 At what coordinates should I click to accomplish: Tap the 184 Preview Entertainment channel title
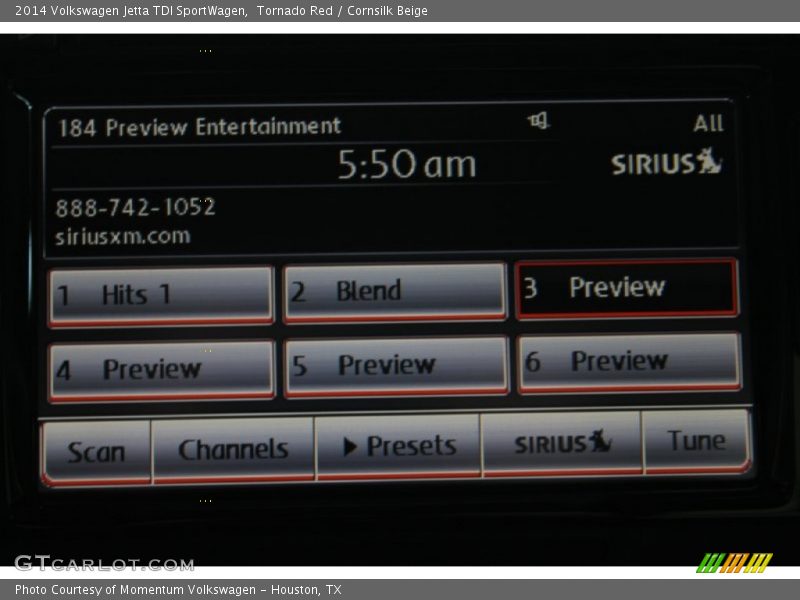[x=199, y=127]
